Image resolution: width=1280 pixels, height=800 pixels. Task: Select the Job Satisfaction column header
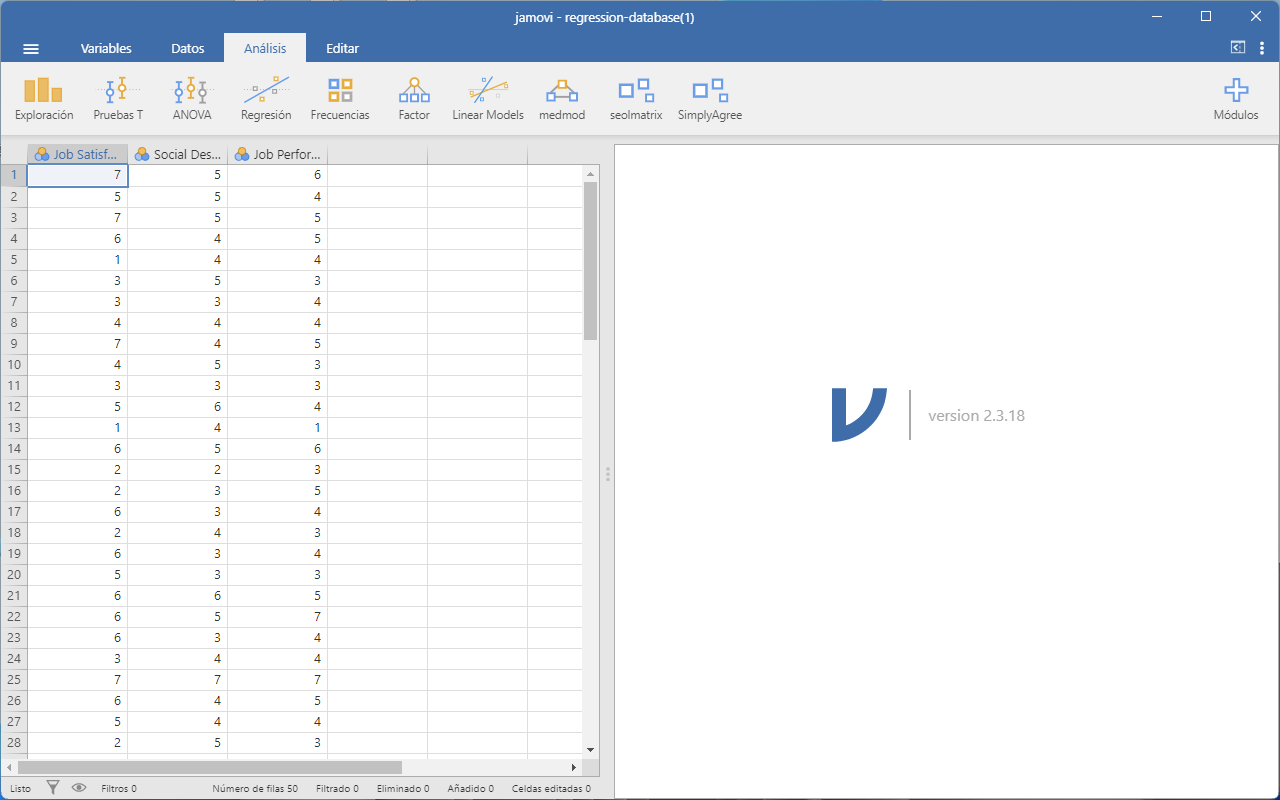[78, 155]
